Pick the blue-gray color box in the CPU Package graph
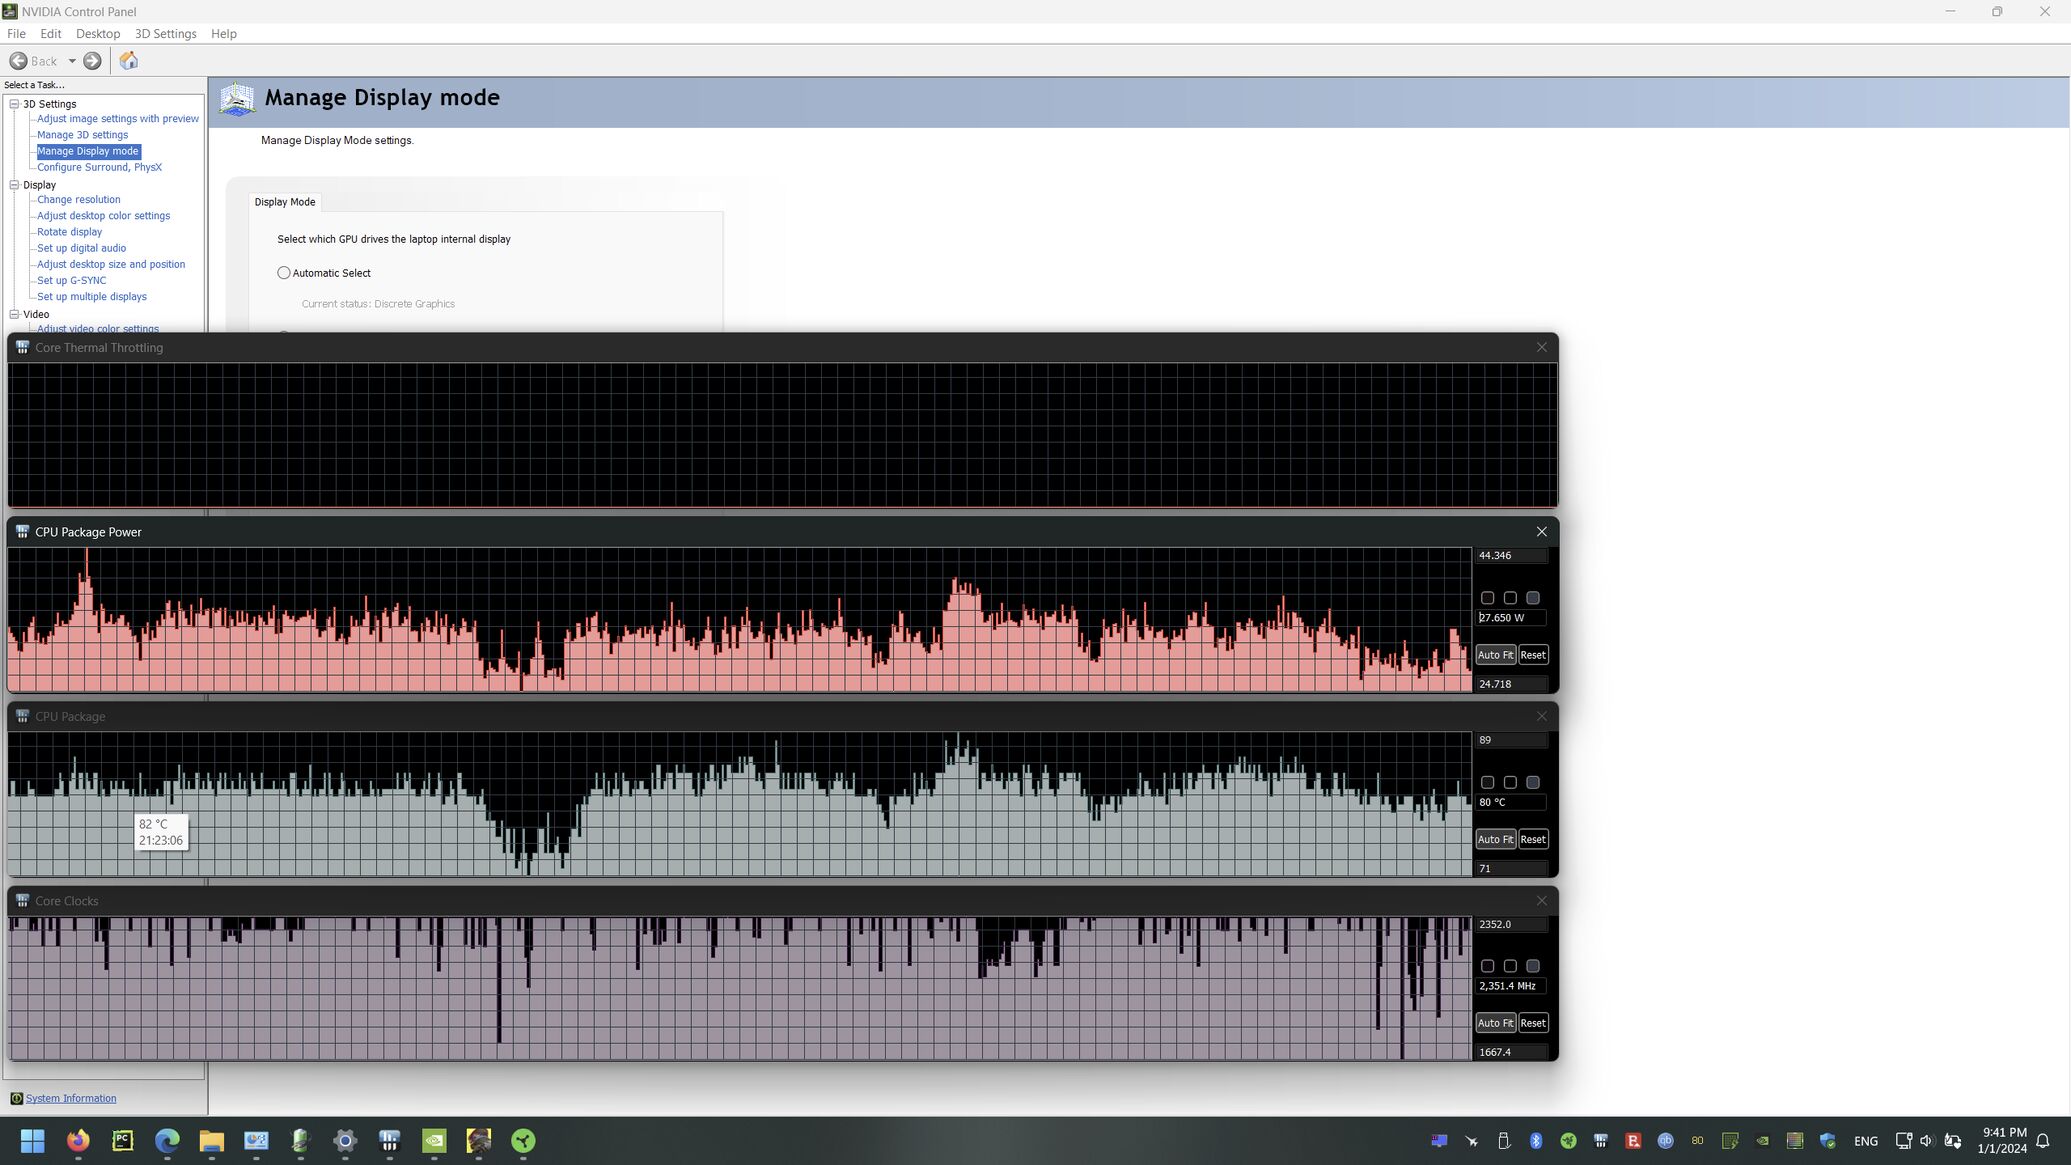 point(1533,782)
